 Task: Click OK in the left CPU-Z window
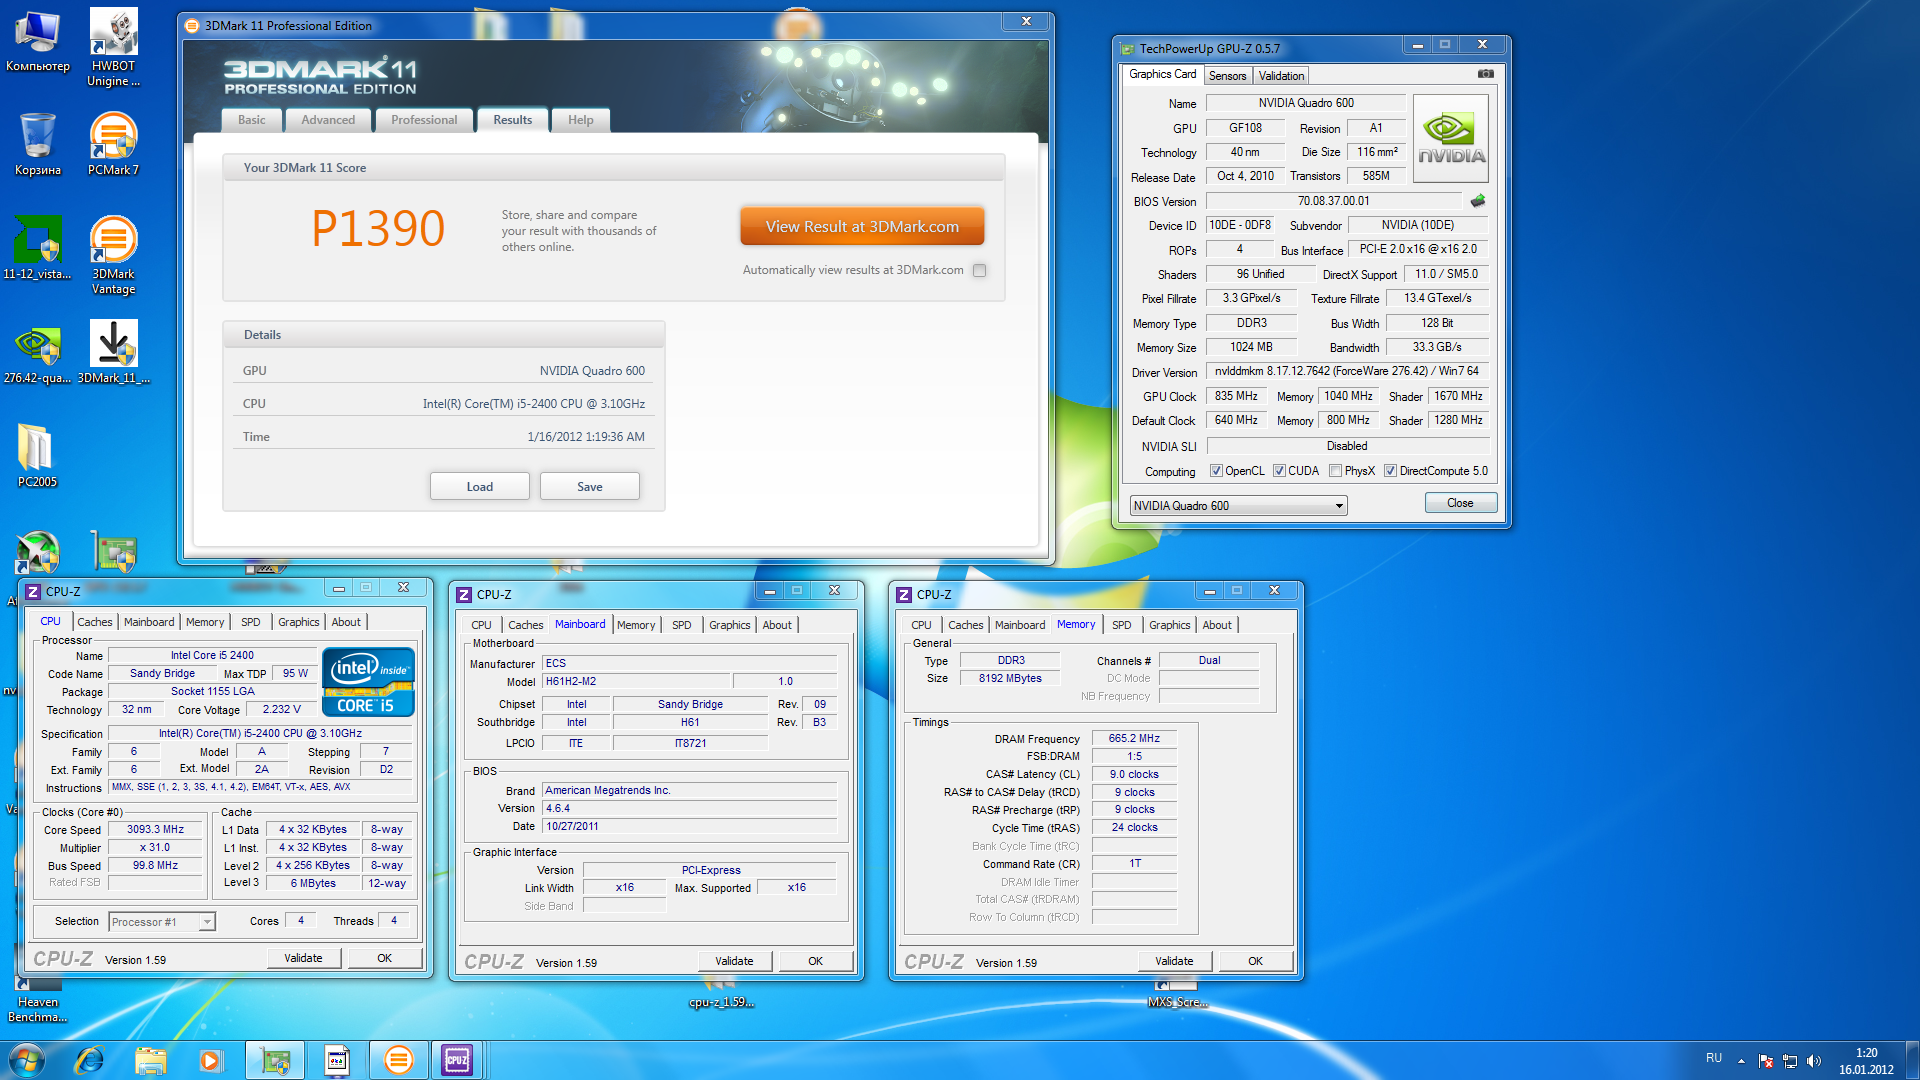(384, 958)
